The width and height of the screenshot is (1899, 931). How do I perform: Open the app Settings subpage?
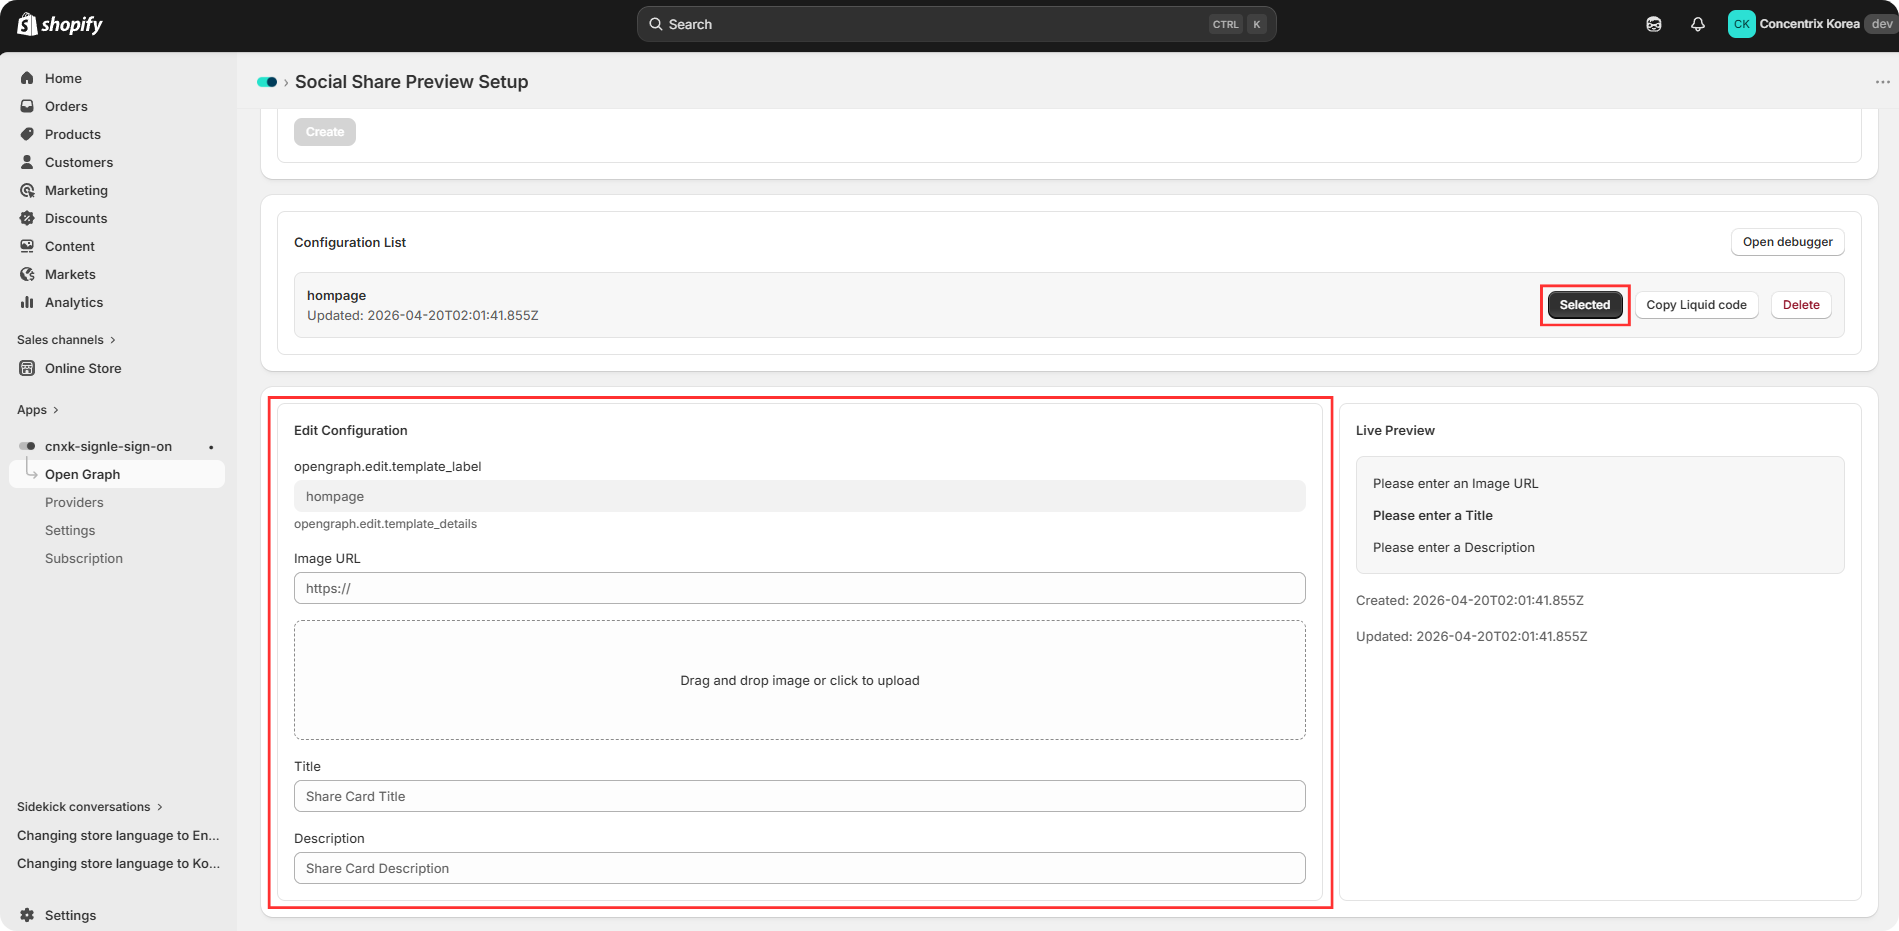pyautogui.click(x=70, y=530)
